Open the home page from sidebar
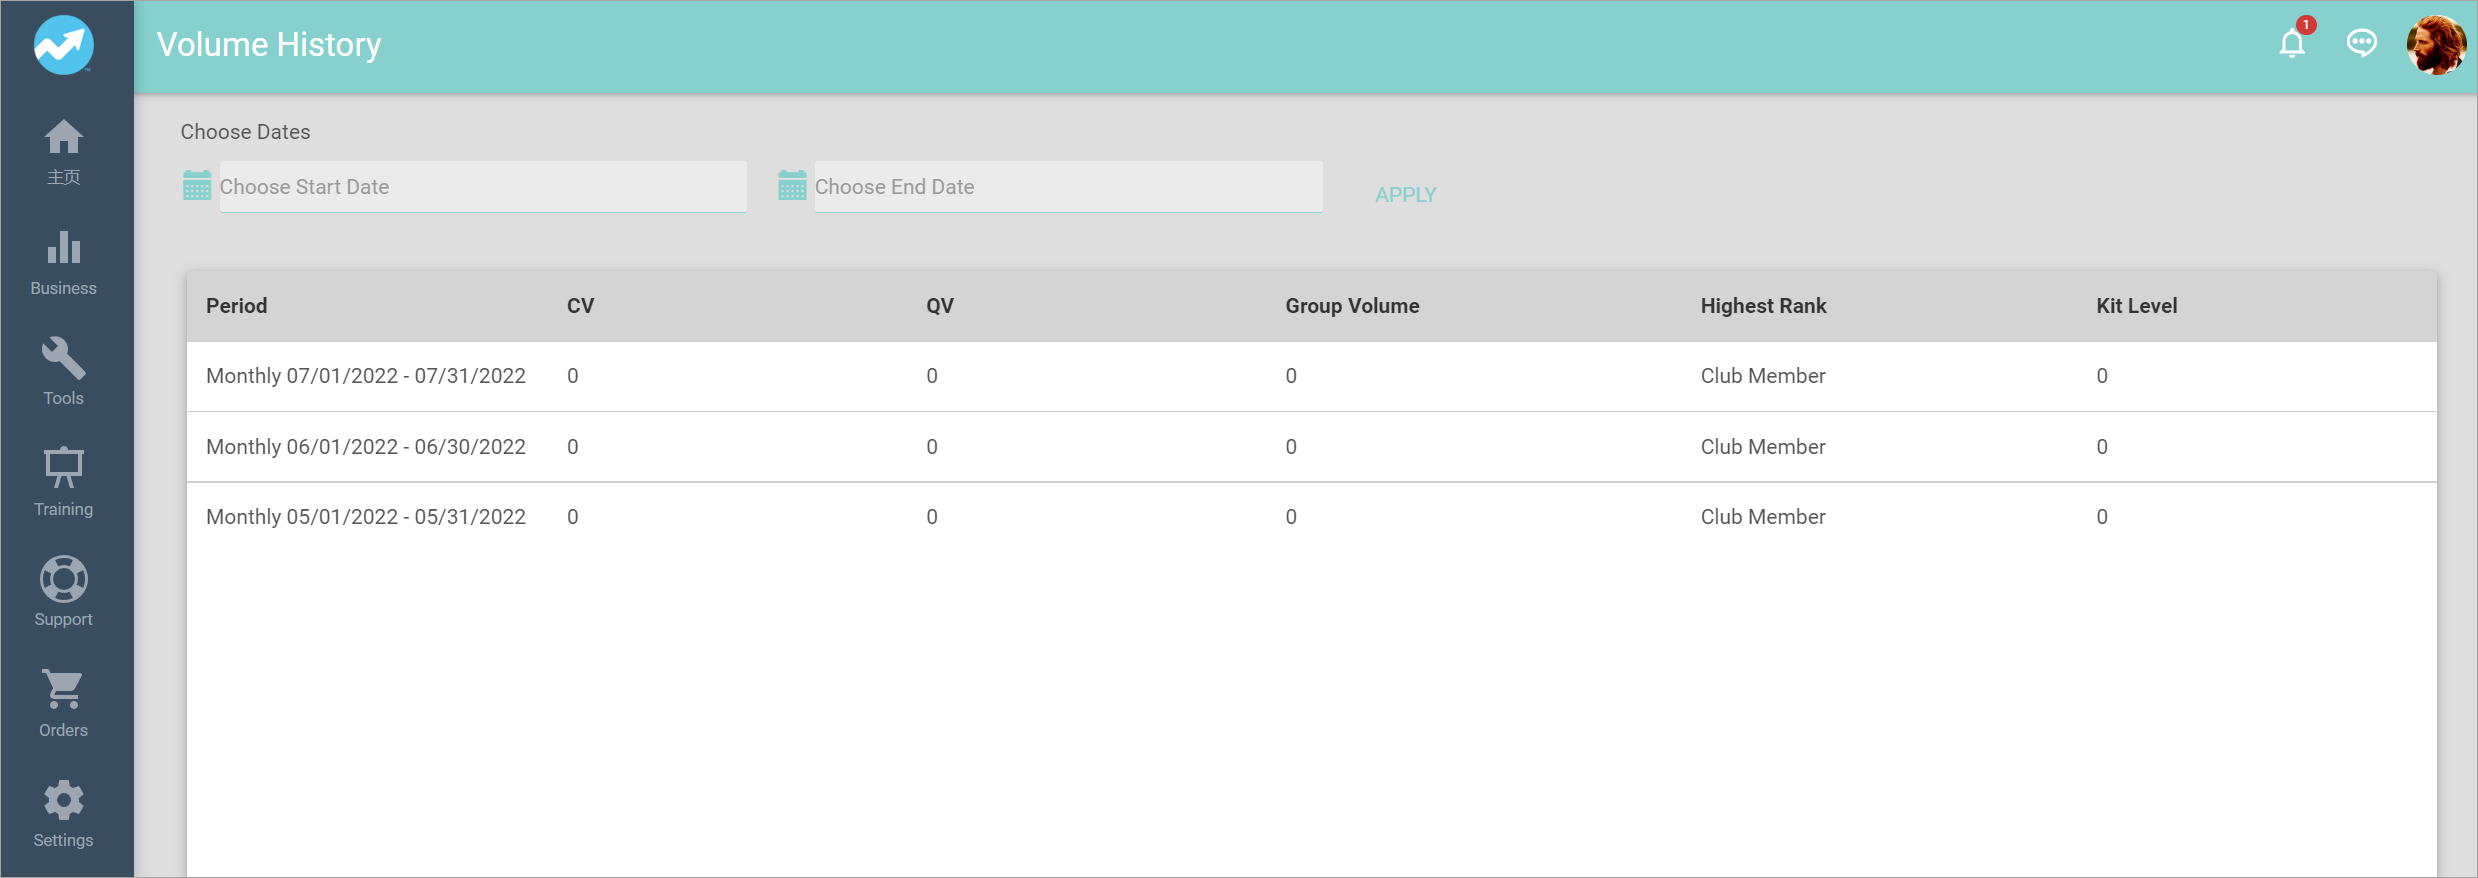 (x=64, y=152)
